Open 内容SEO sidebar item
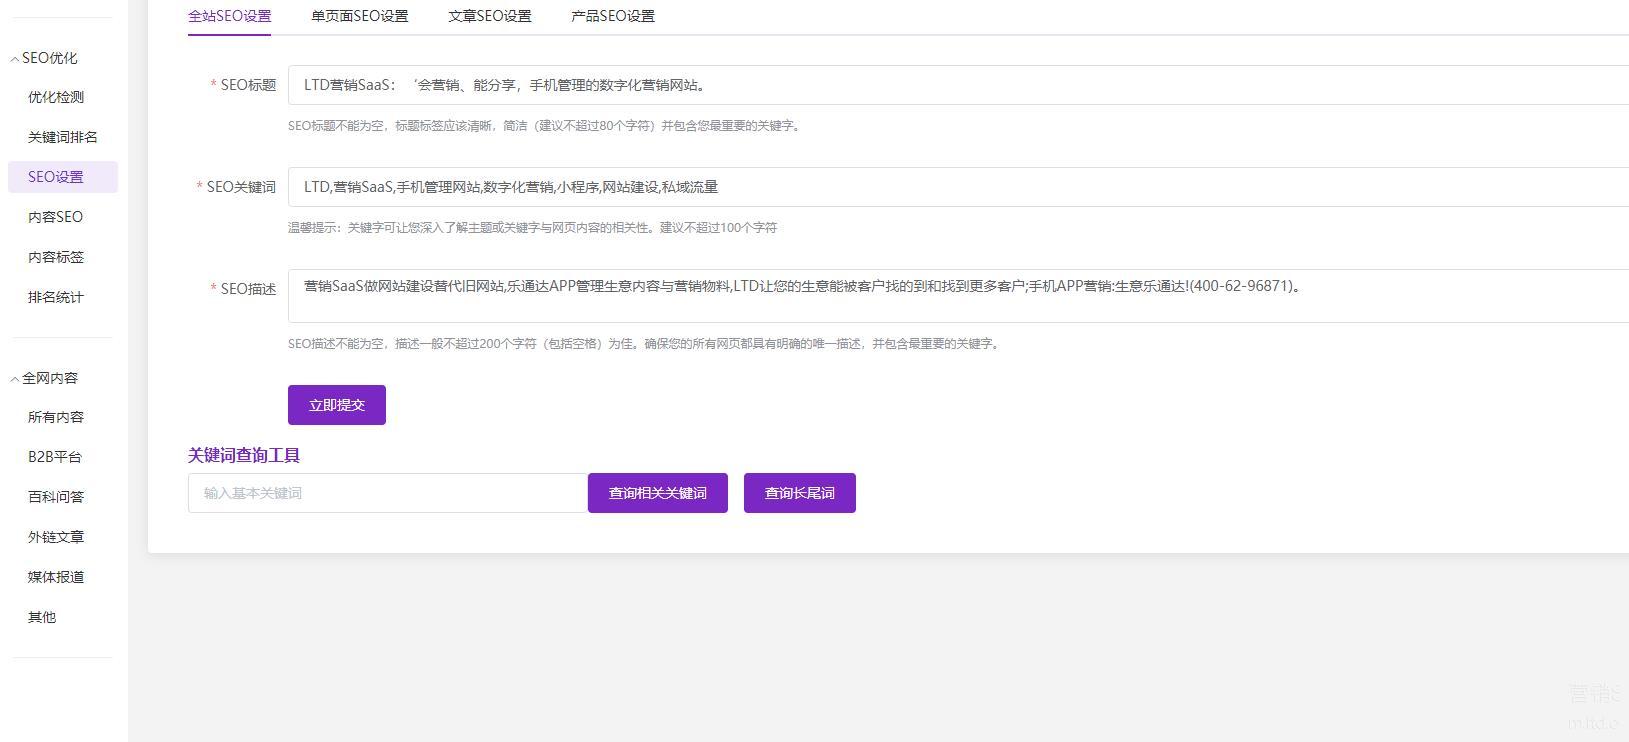This screenshot has height=742, width=1629. click(56, 217)
